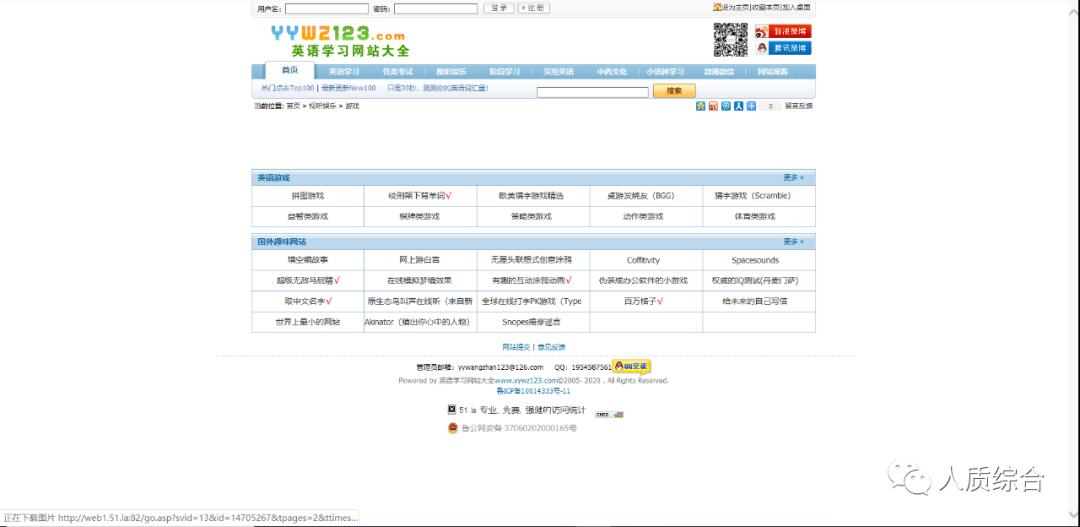Click the 登录 login button
1080x527 pixels.
(x=499, y=8)
